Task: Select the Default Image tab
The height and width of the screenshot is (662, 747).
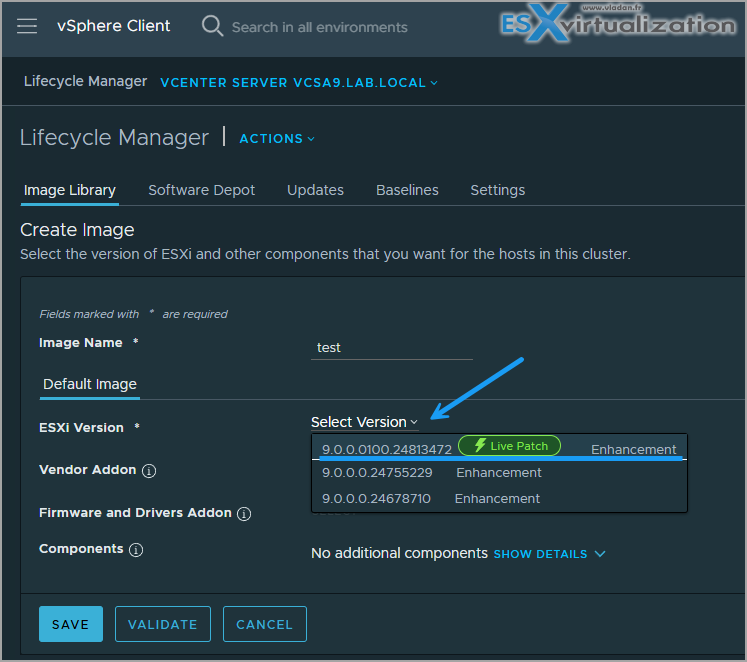Action: click(x=90, y=384)
